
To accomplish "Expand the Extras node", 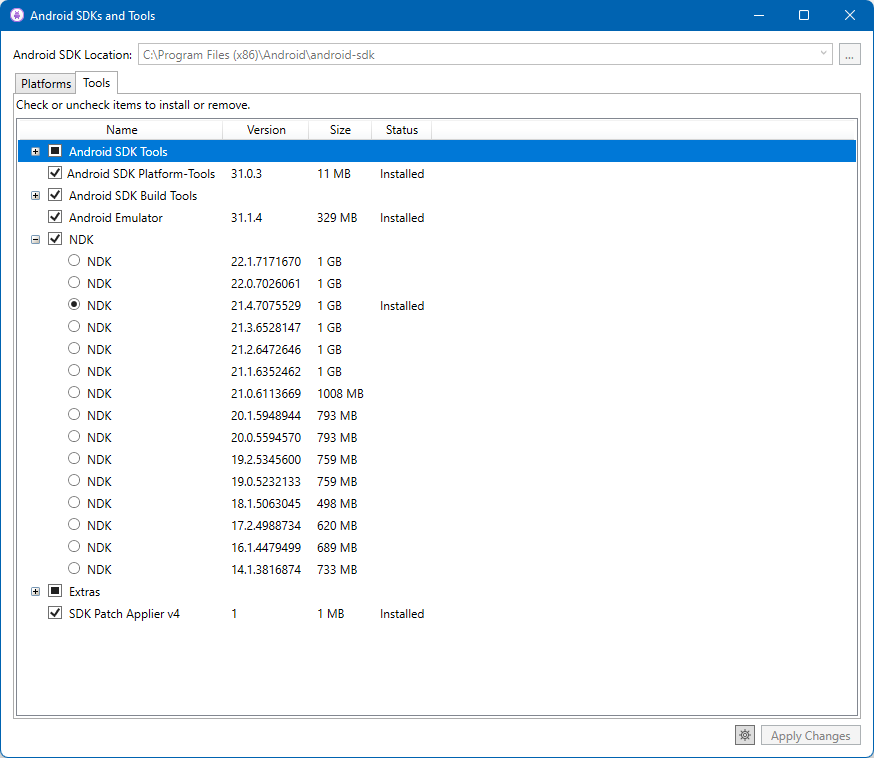I will coord(36,591).
